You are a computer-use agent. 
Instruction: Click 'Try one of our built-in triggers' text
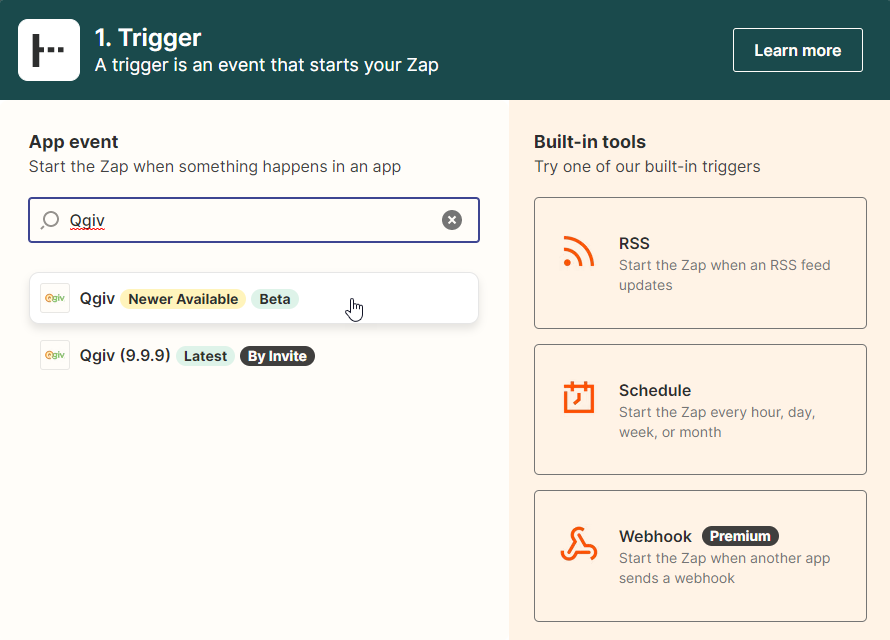tap(647, 167)
